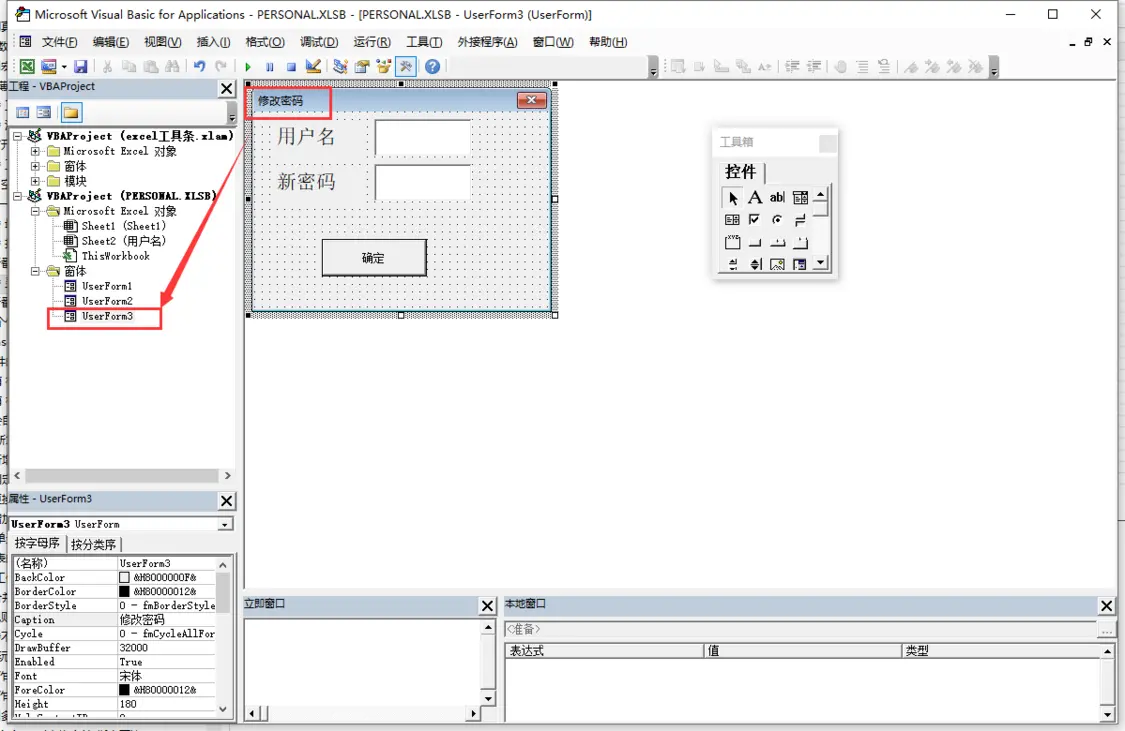Click the View Object icon in Project panel
Screen dimensions: 1125x731
click(44, 113)
